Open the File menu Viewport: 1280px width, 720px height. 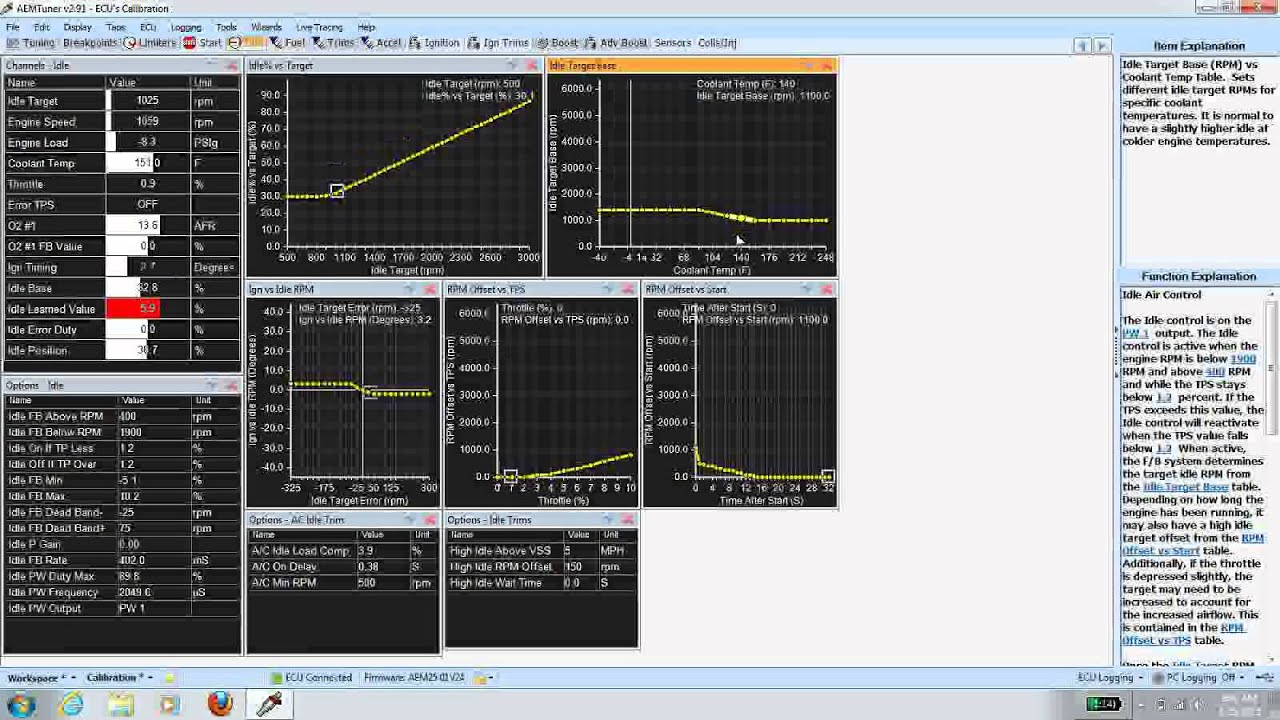tap(14, 27)
